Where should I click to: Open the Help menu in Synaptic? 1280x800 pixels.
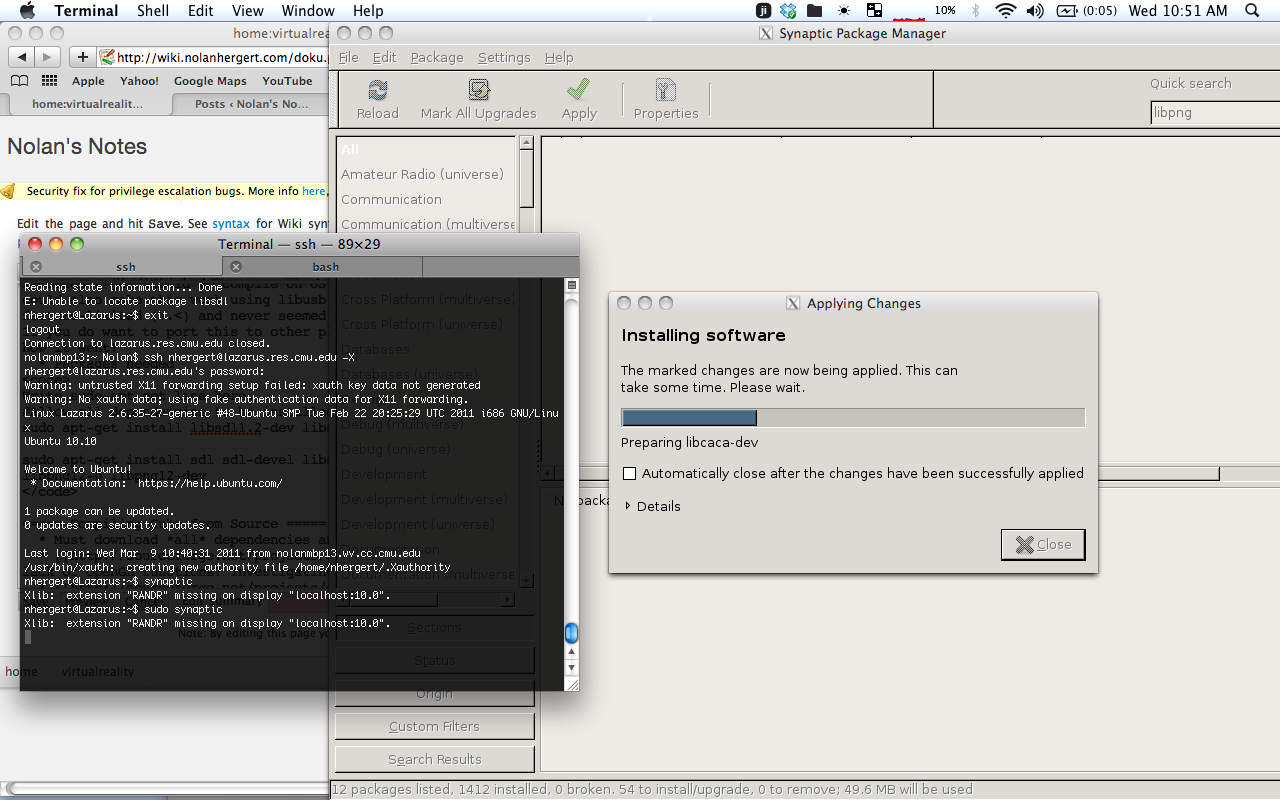(x=559, y=57)
